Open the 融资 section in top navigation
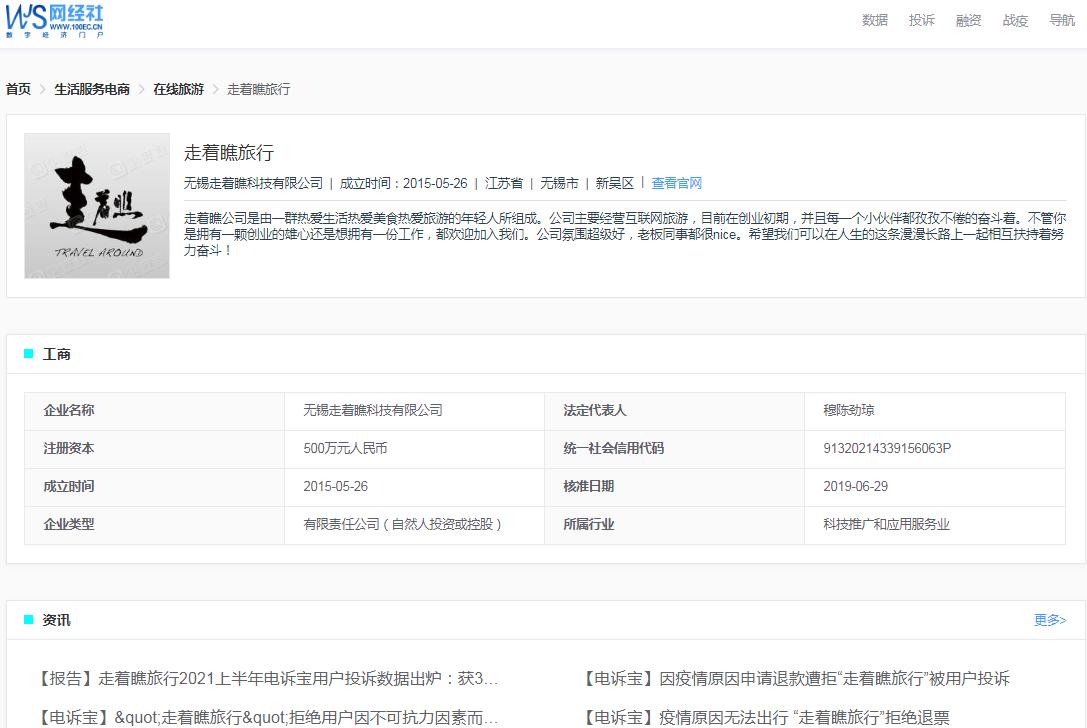Image resolution: width=1087 pixels, height=728 pixels. (x=968, y=20)
